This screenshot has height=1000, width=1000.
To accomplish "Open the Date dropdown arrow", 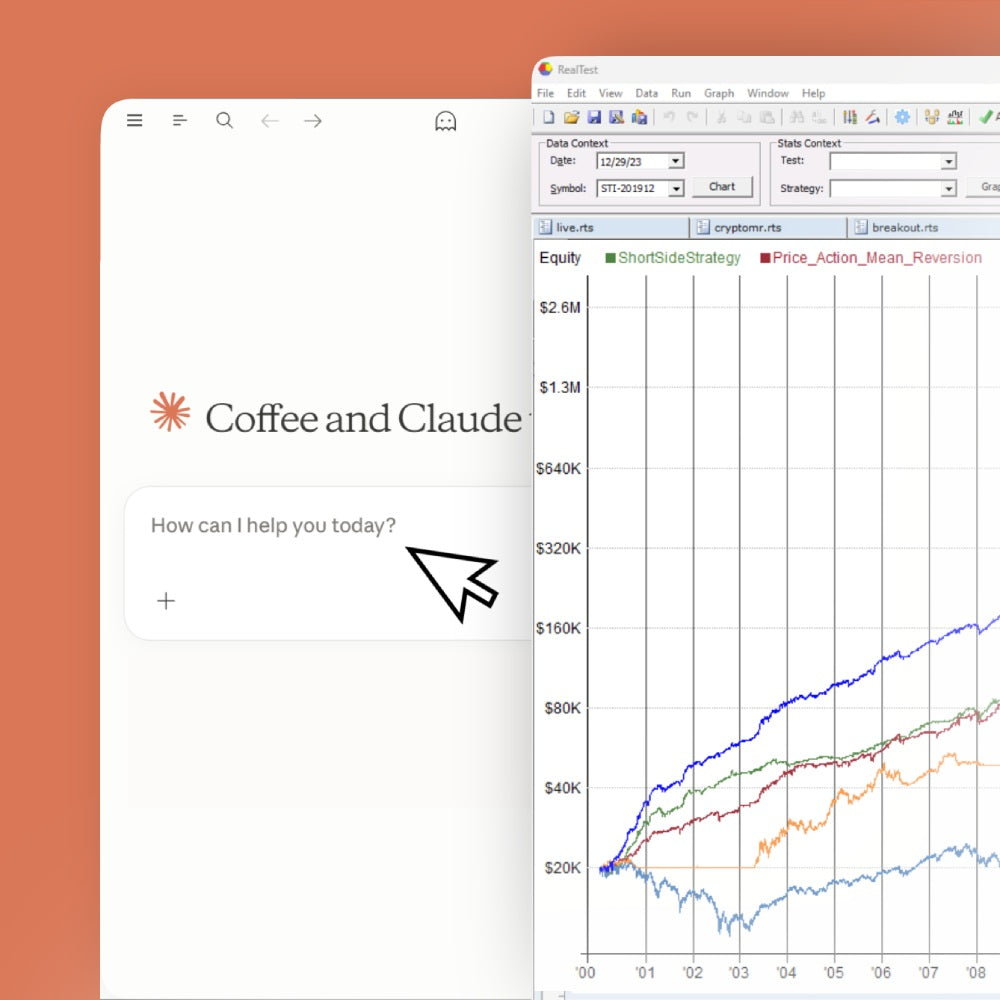I will tap(675, 161).
